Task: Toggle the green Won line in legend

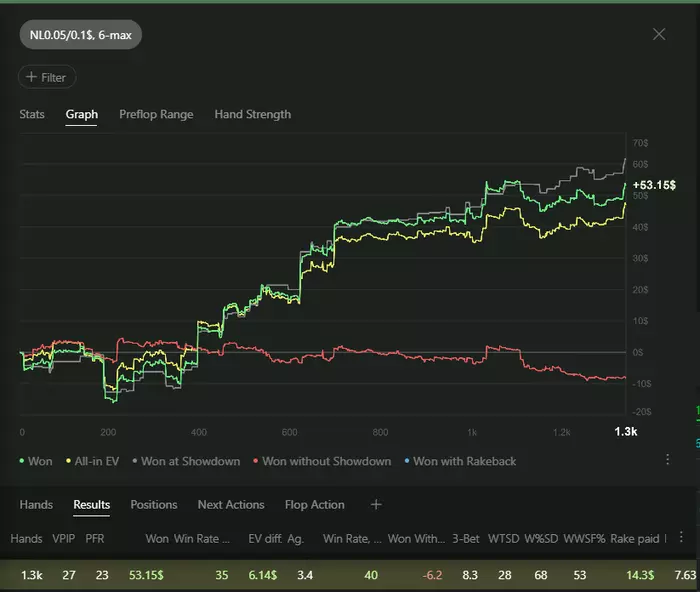Action: [38, 461]
